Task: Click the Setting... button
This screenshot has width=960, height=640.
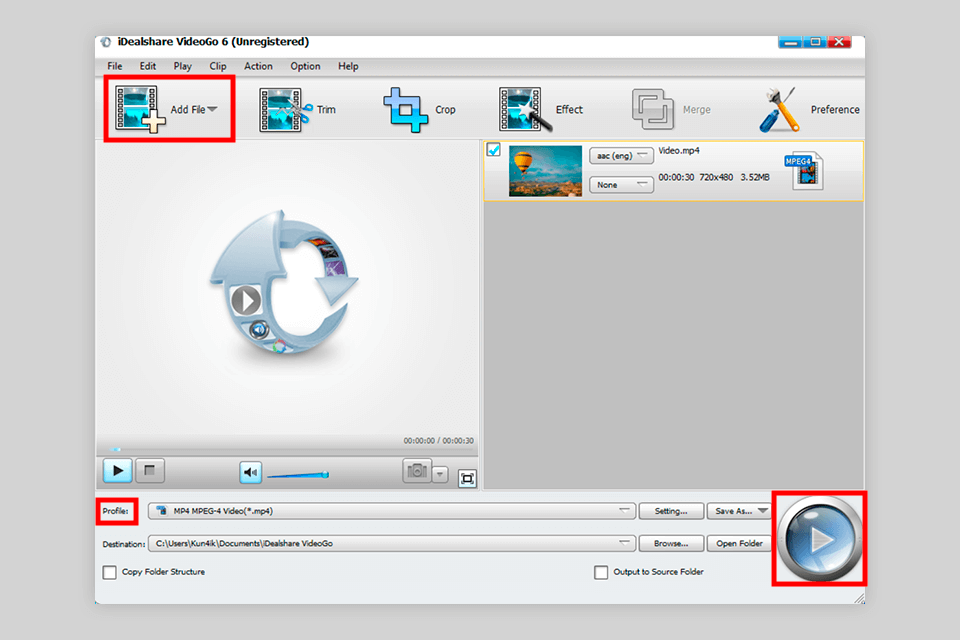Action: point(671,511)
